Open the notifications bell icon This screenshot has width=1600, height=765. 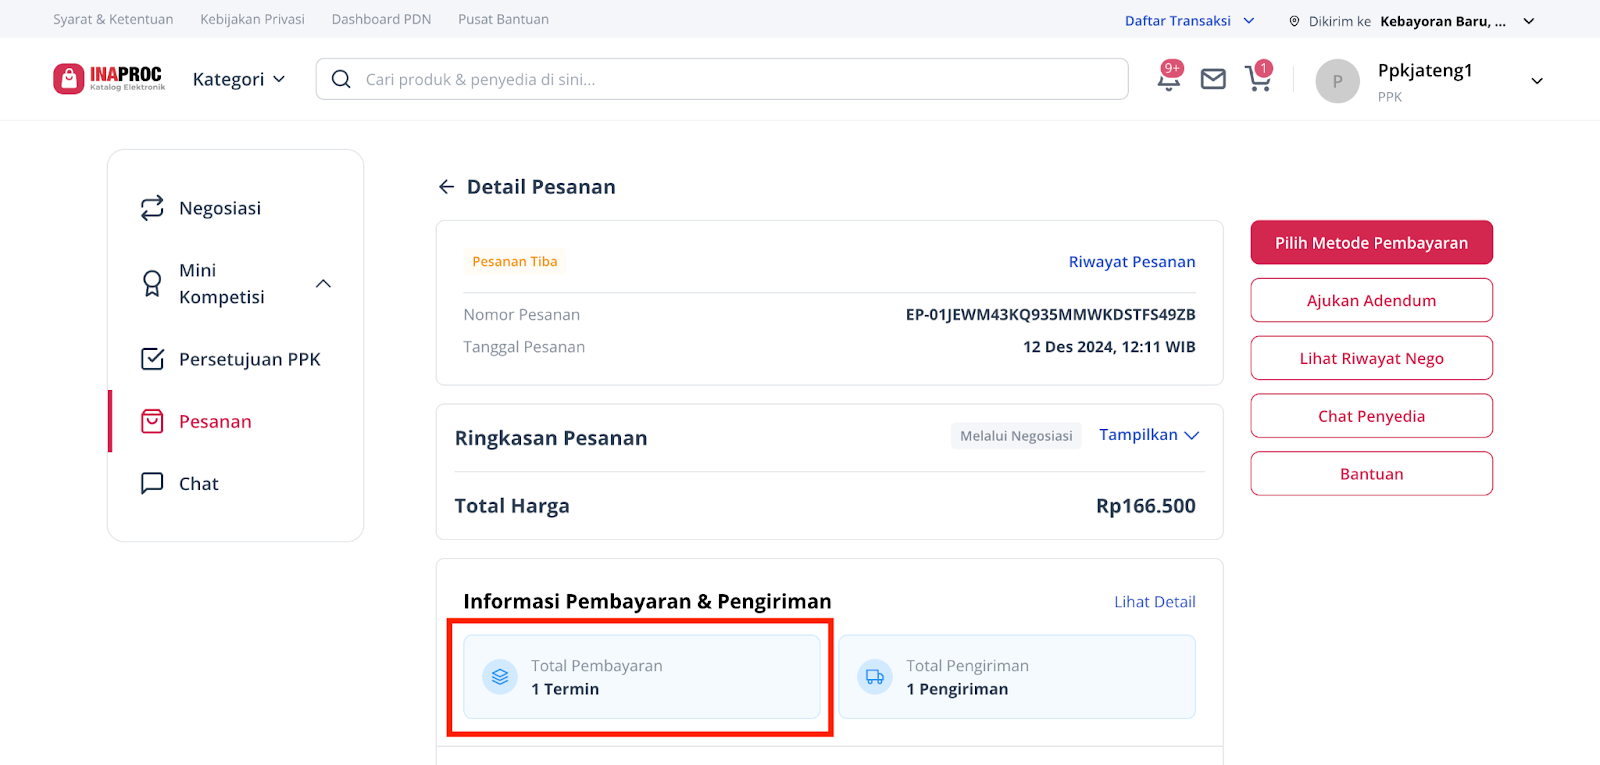coord(1169,78)
